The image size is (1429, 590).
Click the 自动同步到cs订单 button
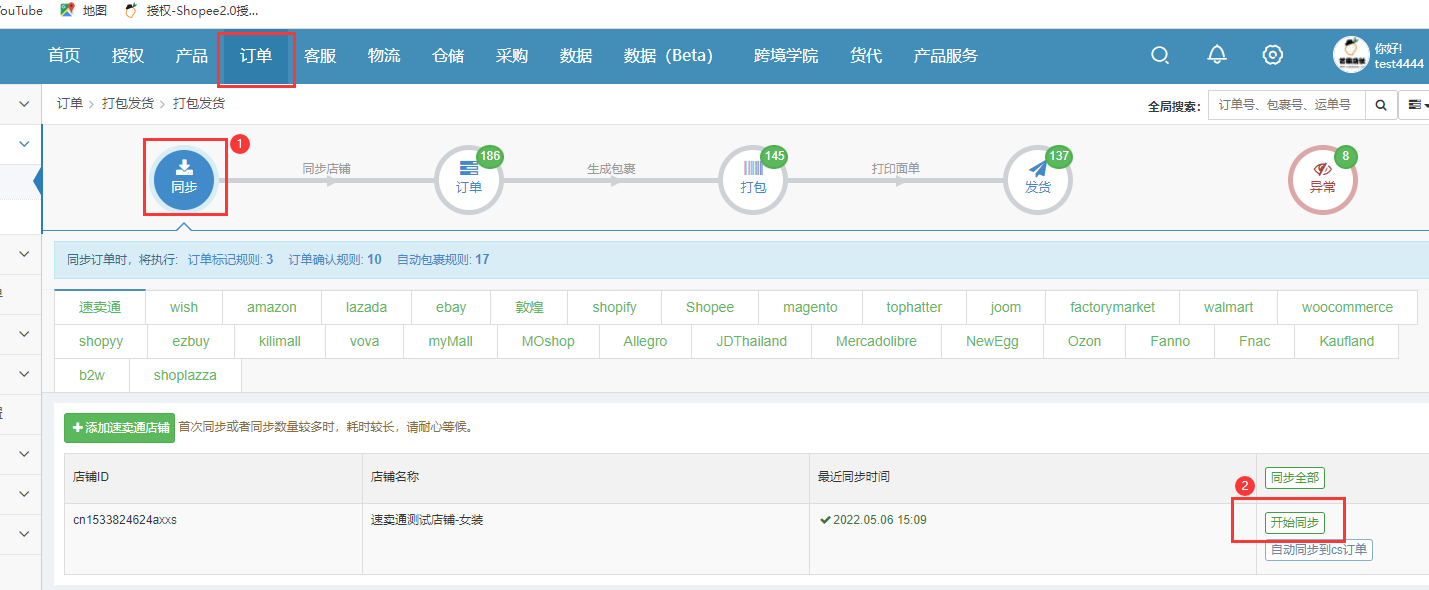point(1318,550)
